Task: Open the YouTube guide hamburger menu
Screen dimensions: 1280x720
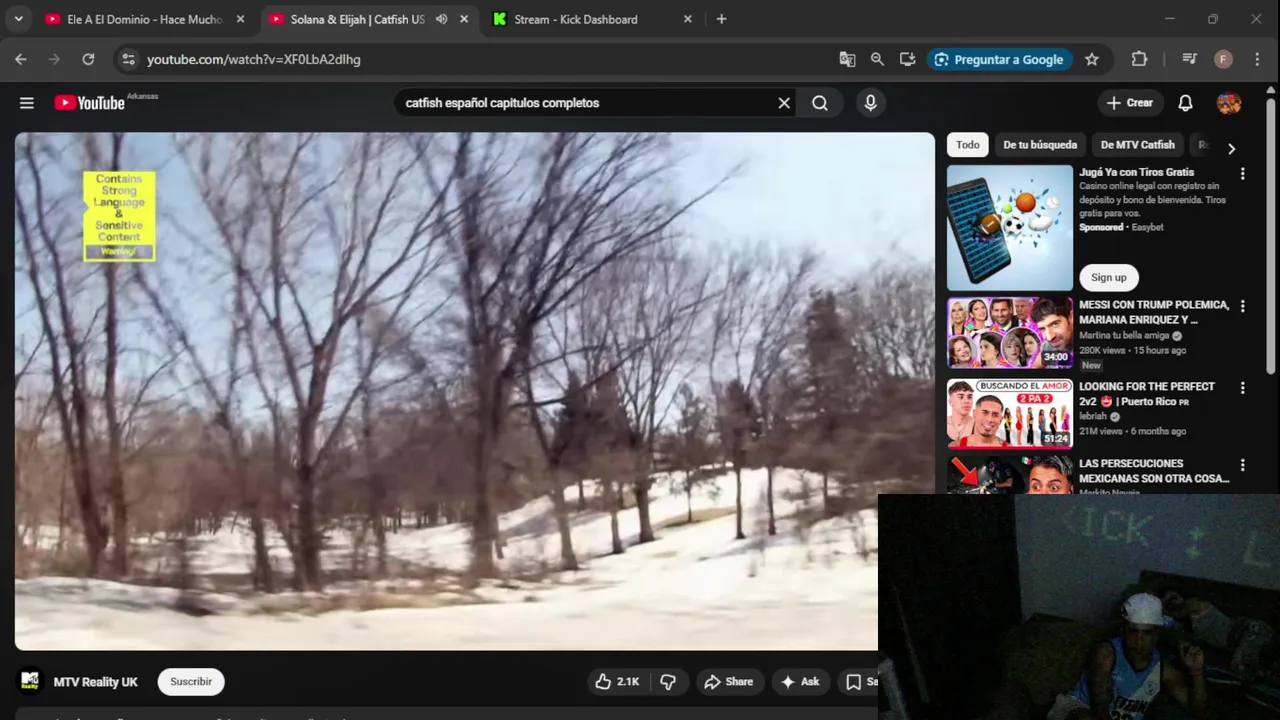Action: (x=27, y=103)
